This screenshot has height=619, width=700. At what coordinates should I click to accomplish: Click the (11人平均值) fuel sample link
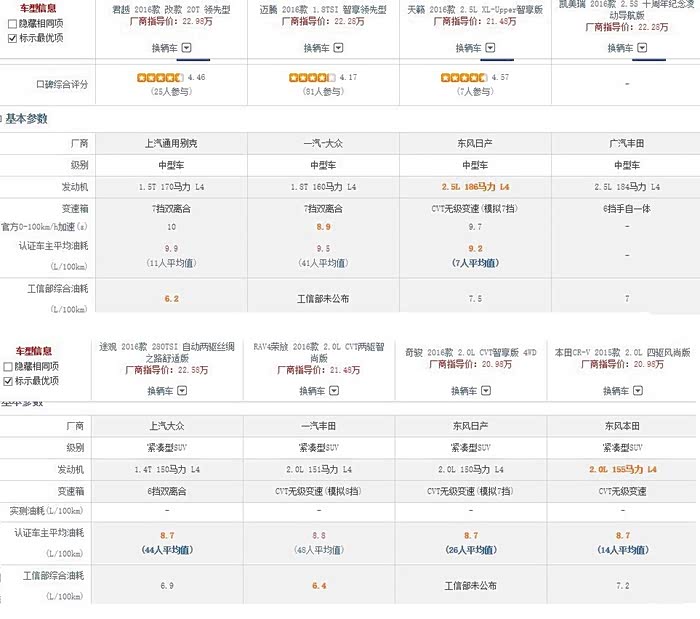click(x=171, y=263)
